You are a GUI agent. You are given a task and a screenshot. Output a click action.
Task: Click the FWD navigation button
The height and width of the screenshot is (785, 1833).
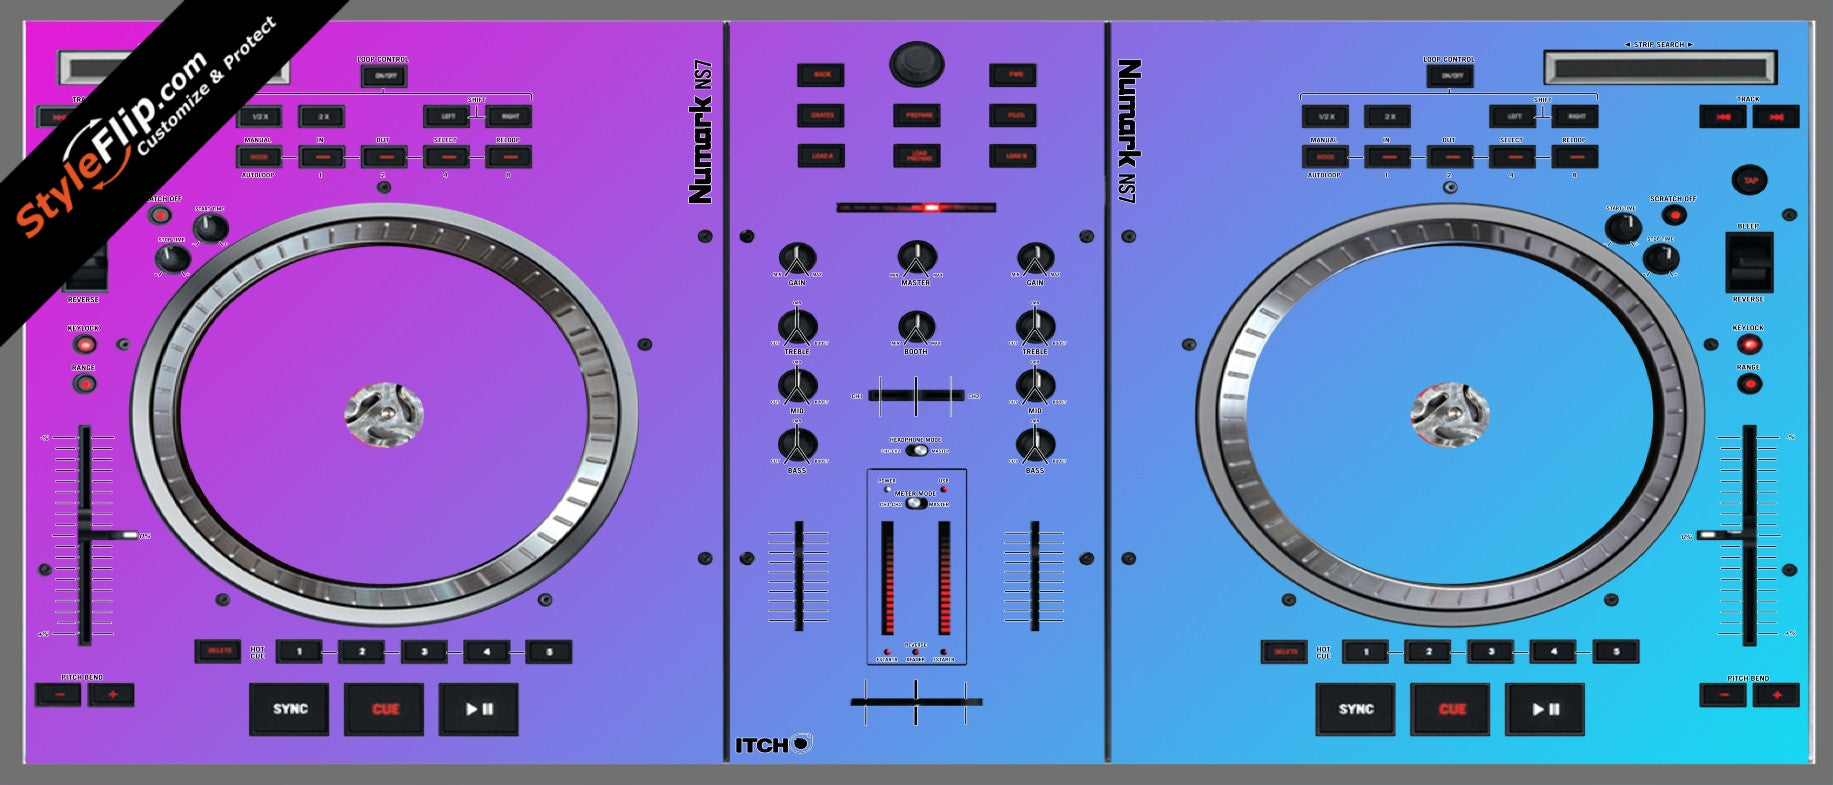[1014, 75]
